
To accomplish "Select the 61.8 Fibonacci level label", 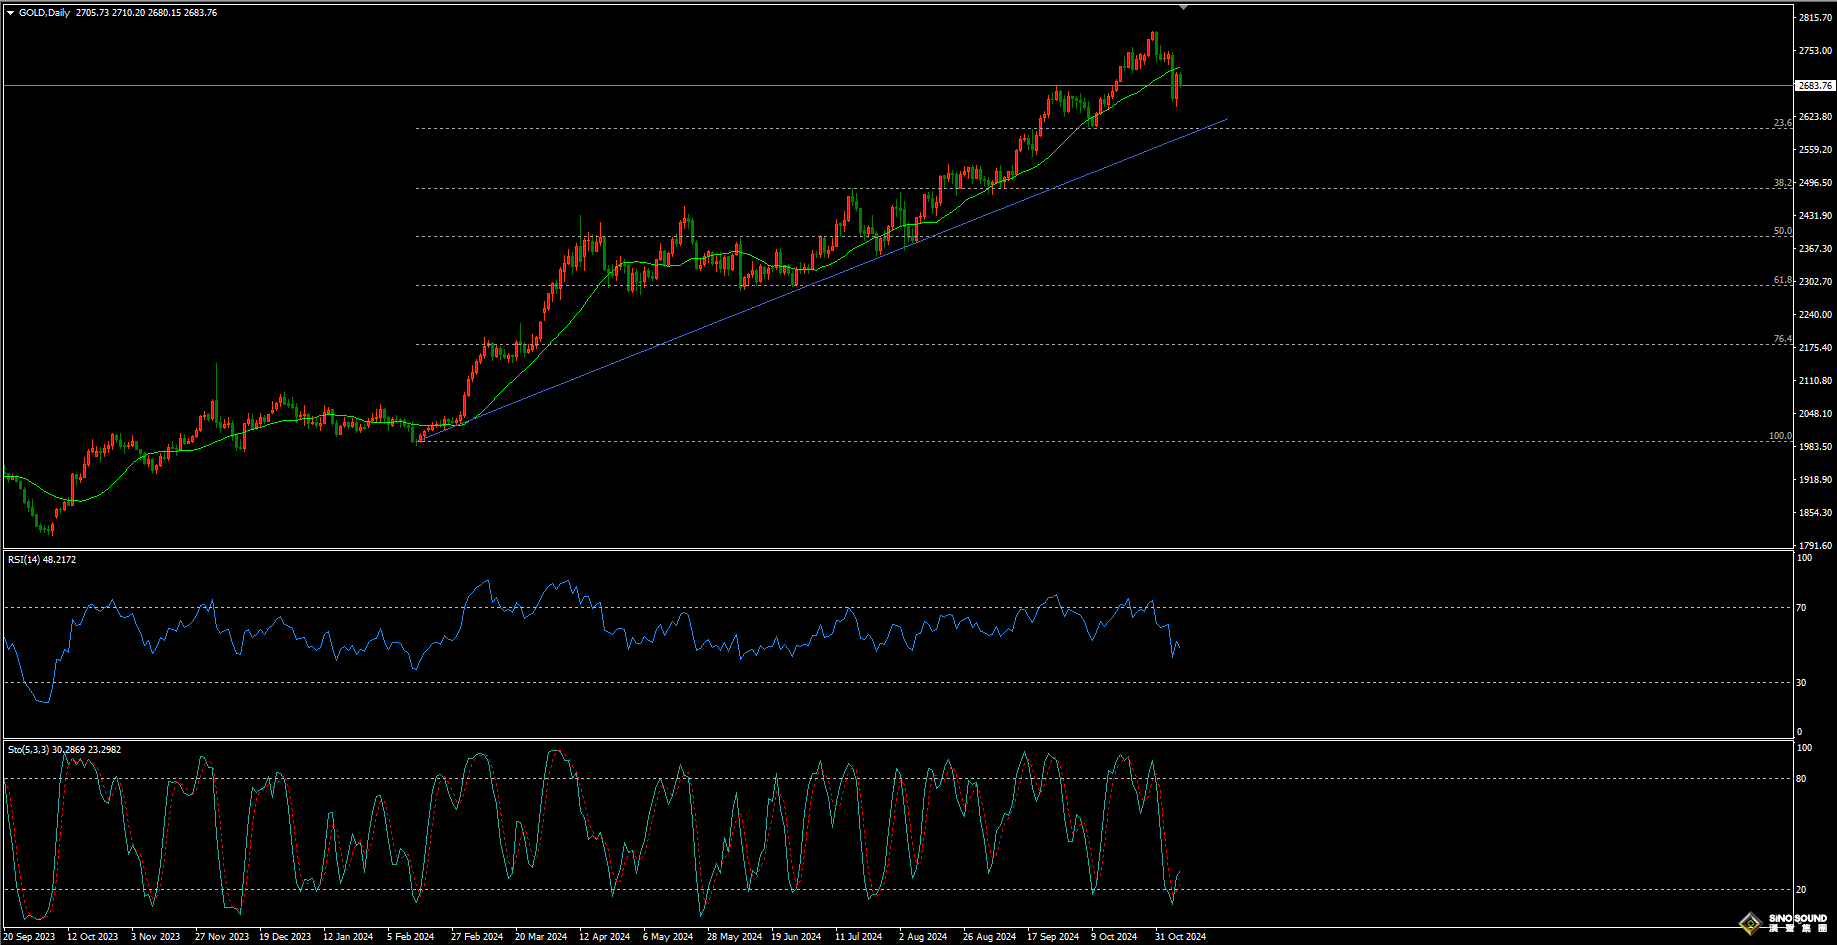I will tap(1783, 281).
